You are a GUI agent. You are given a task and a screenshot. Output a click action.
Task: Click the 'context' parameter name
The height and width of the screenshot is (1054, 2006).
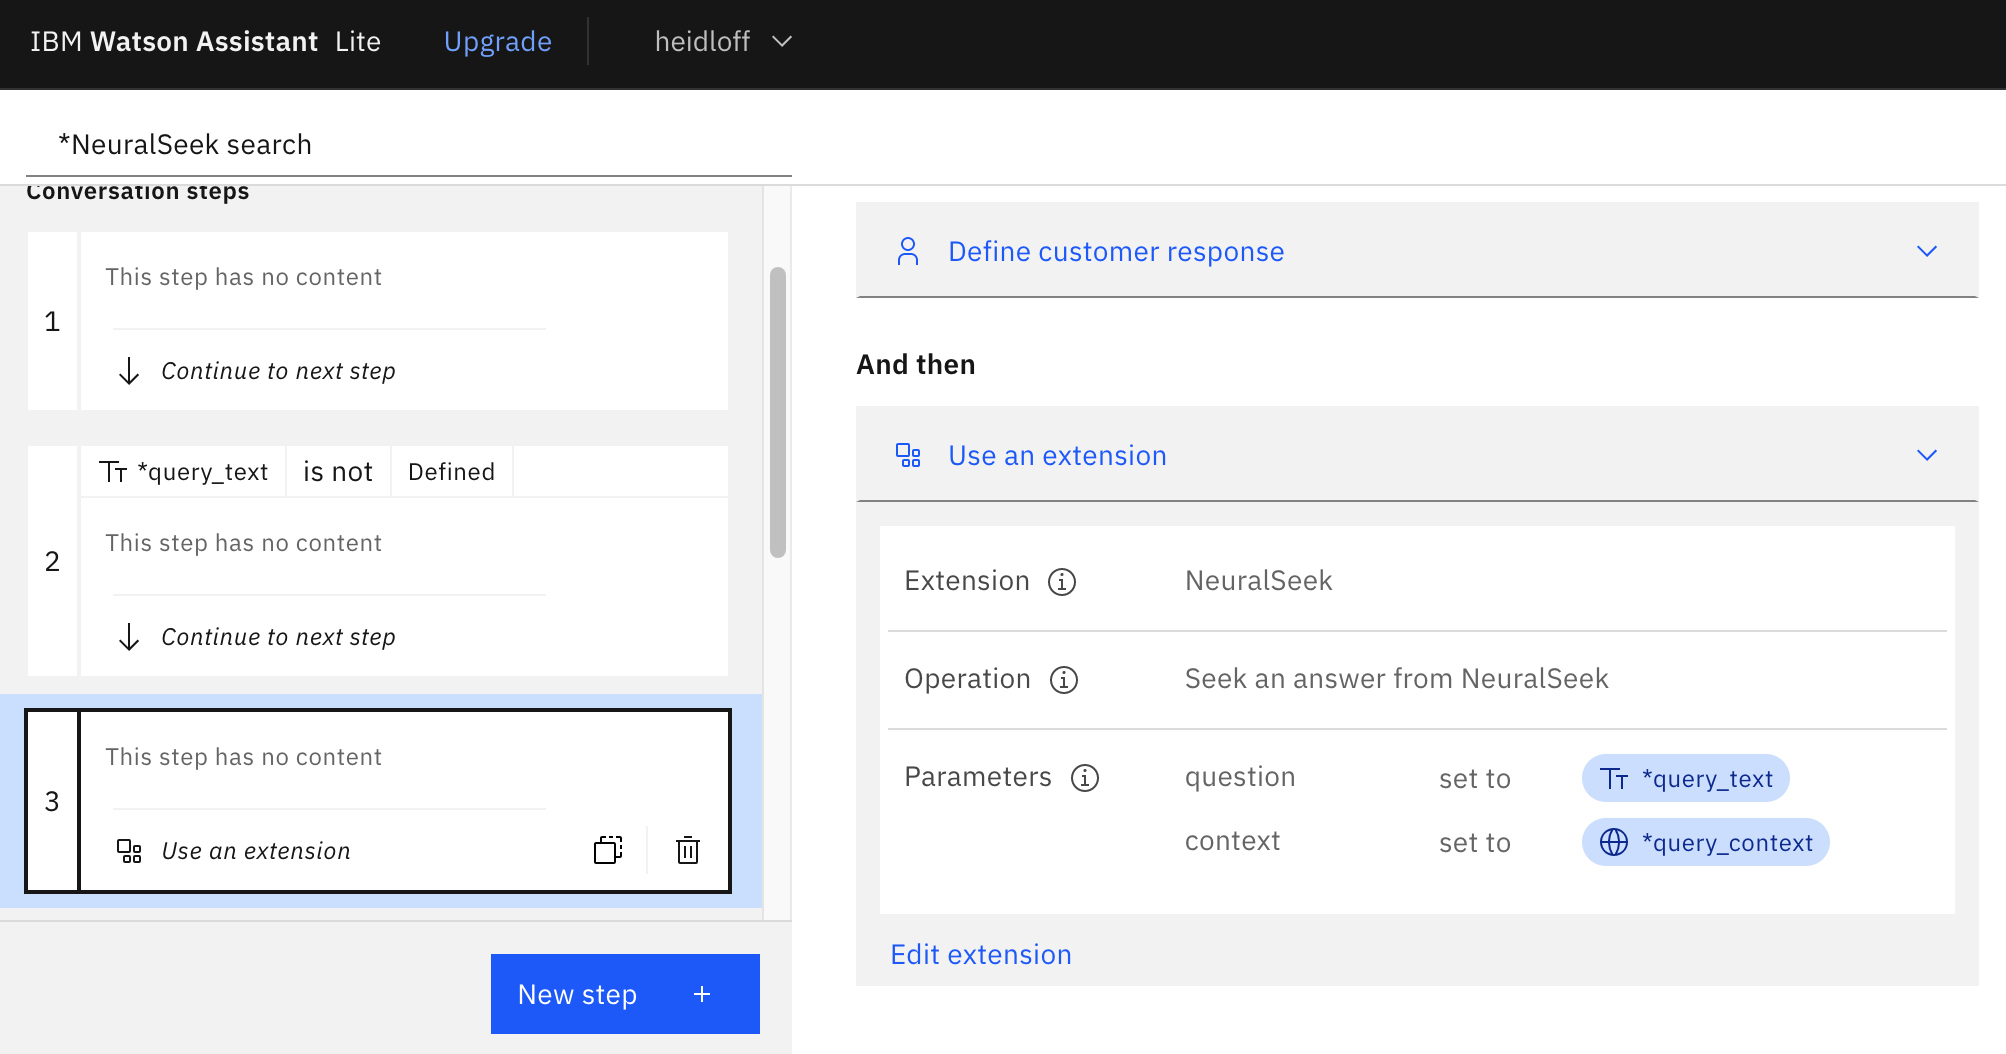pos(1232,841)
